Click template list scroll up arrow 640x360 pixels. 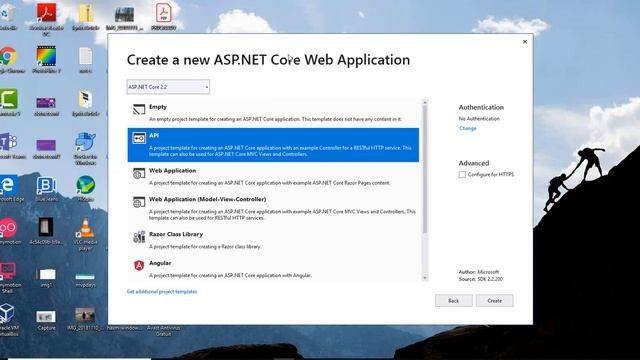point(425,102)
